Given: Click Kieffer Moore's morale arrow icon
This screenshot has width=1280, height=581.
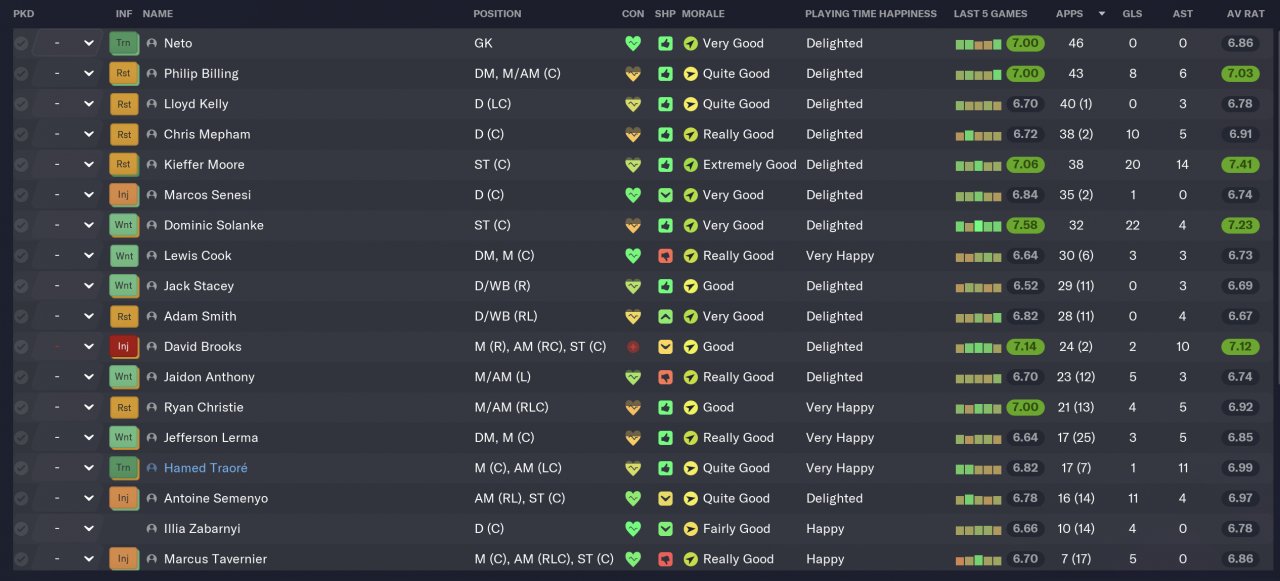Looking at the screenshot, I should click(690, 165).
